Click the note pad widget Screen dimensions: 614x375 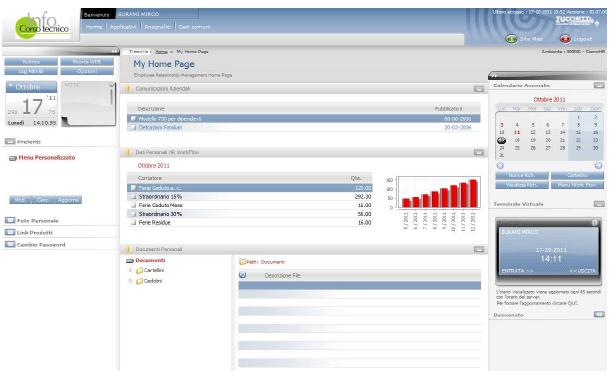pyautogui.click(x=88, y=104)
